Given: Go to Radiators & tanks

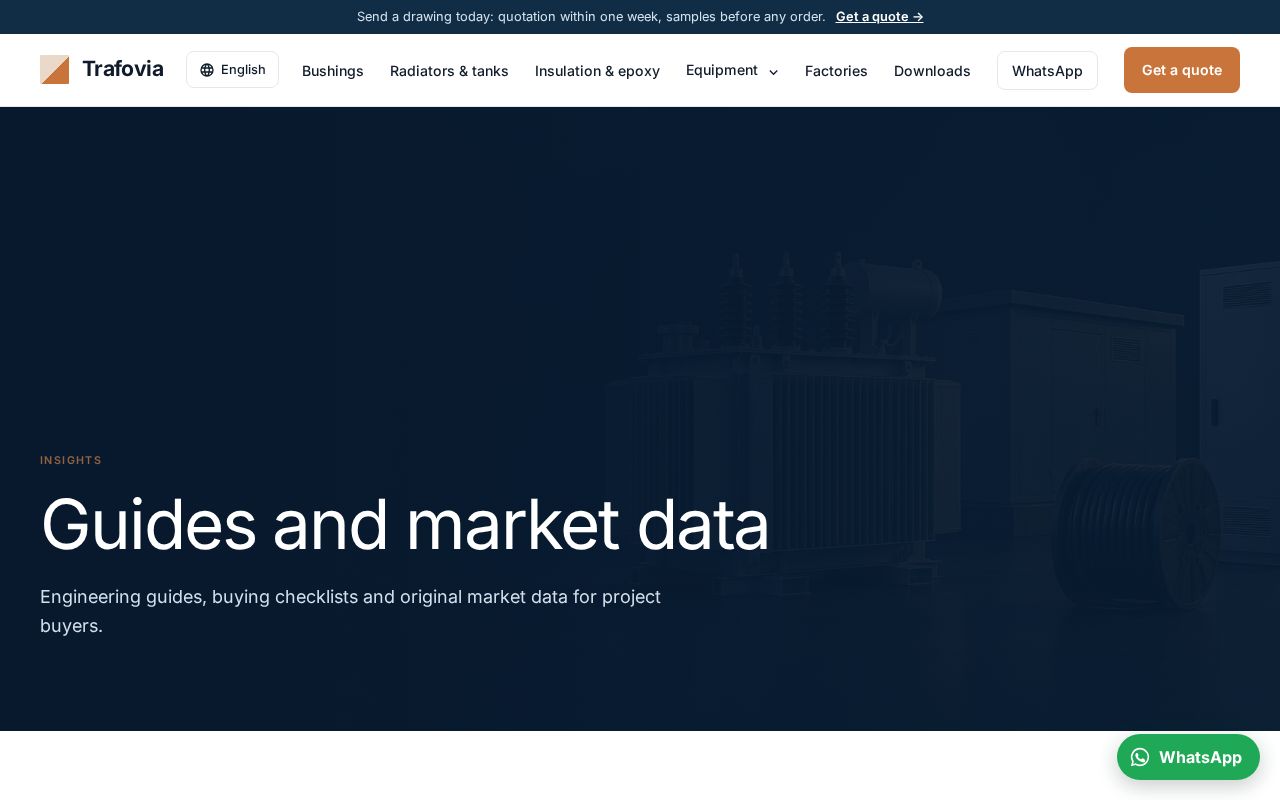Looking at the screenshot, I should 449,71.
